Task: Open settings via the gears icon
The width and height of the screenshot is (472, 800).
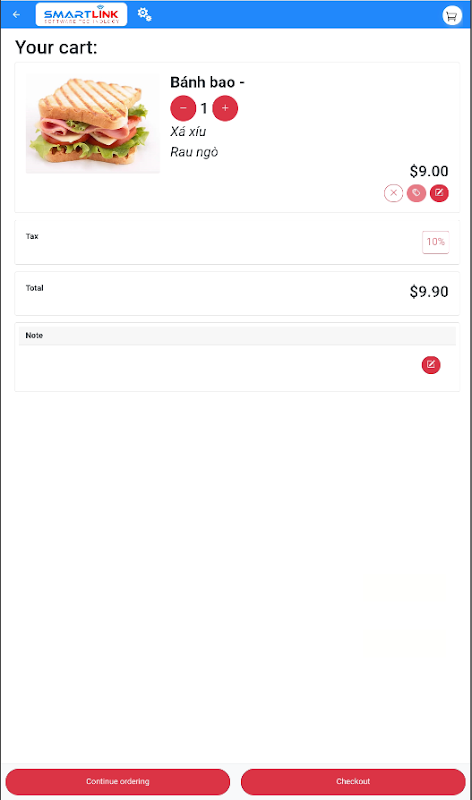Action: tap(144, 14)
